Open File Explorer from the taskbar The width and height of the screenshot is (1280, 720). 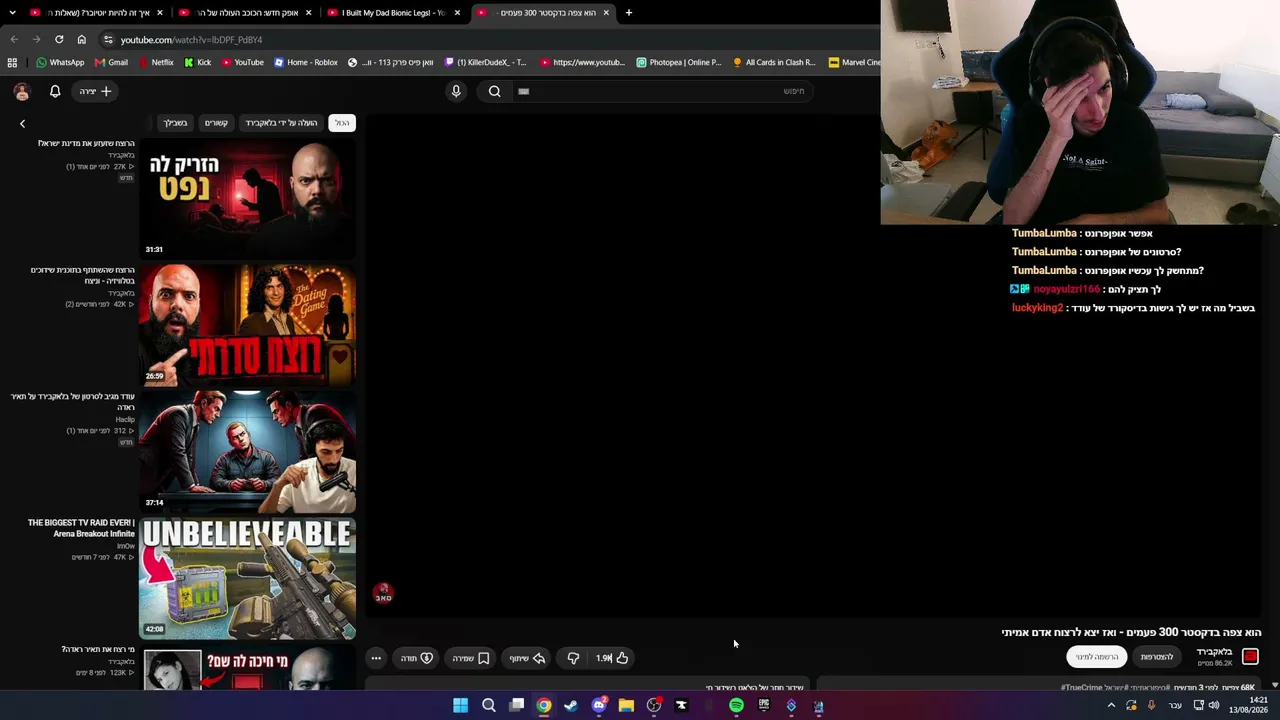point(626,705)
